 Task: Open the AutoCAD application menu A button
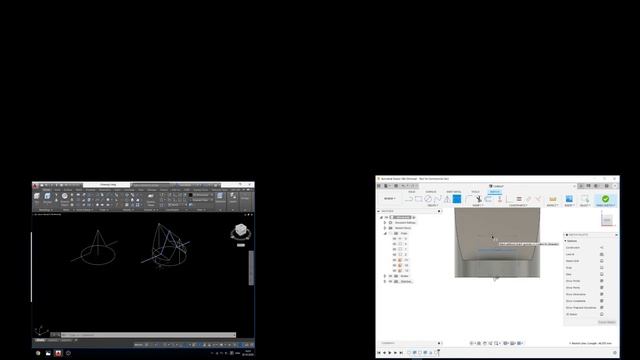click(x=35, y=186)
